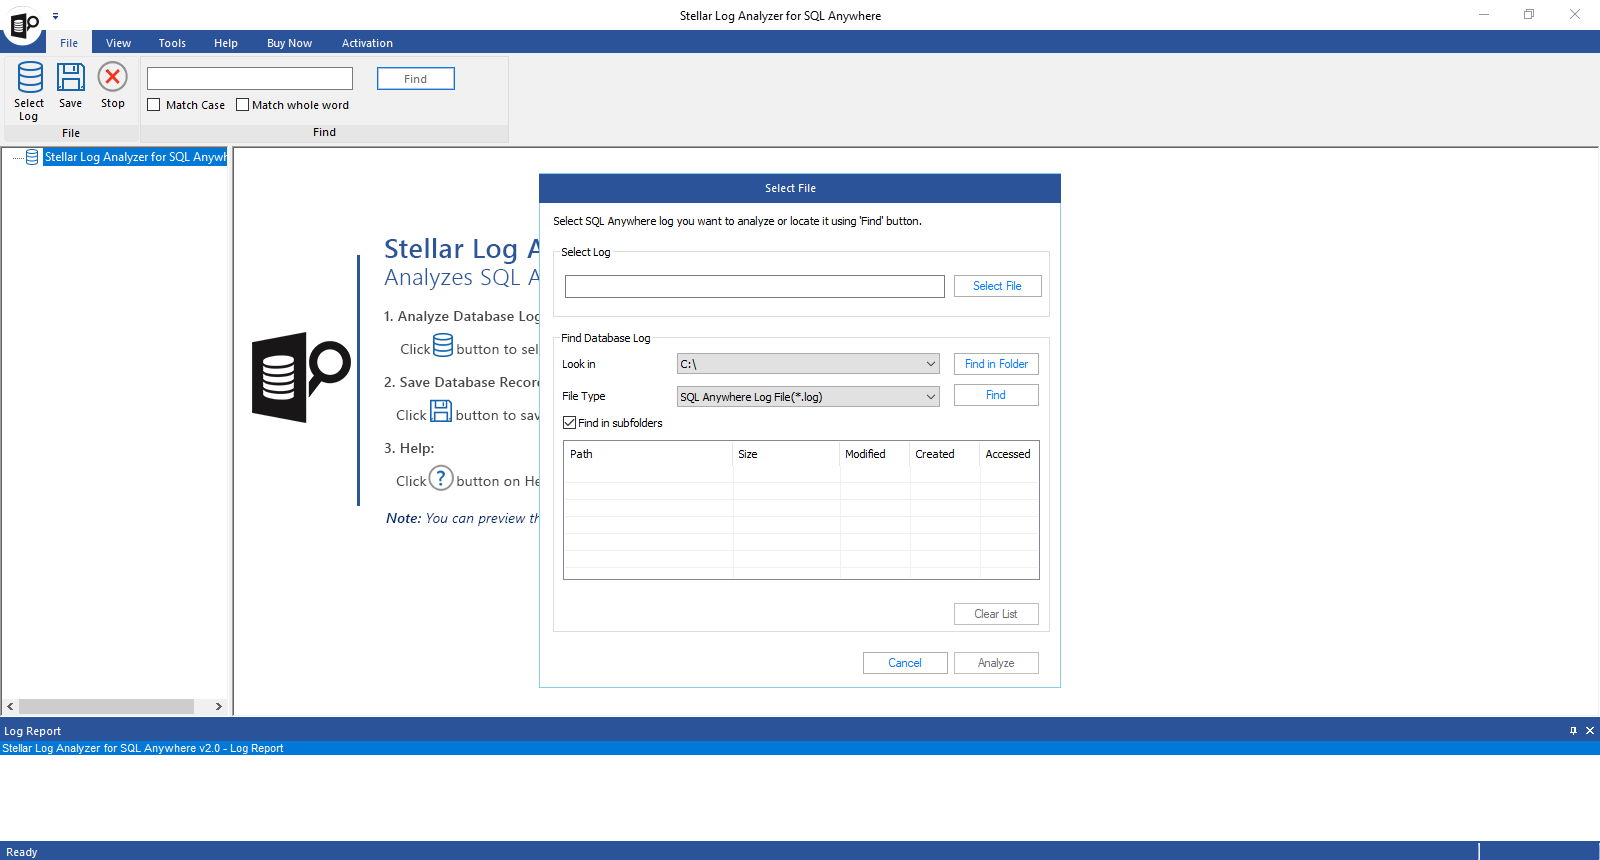Click the large Stellar Log Analyzer logo image

(301, 378)
